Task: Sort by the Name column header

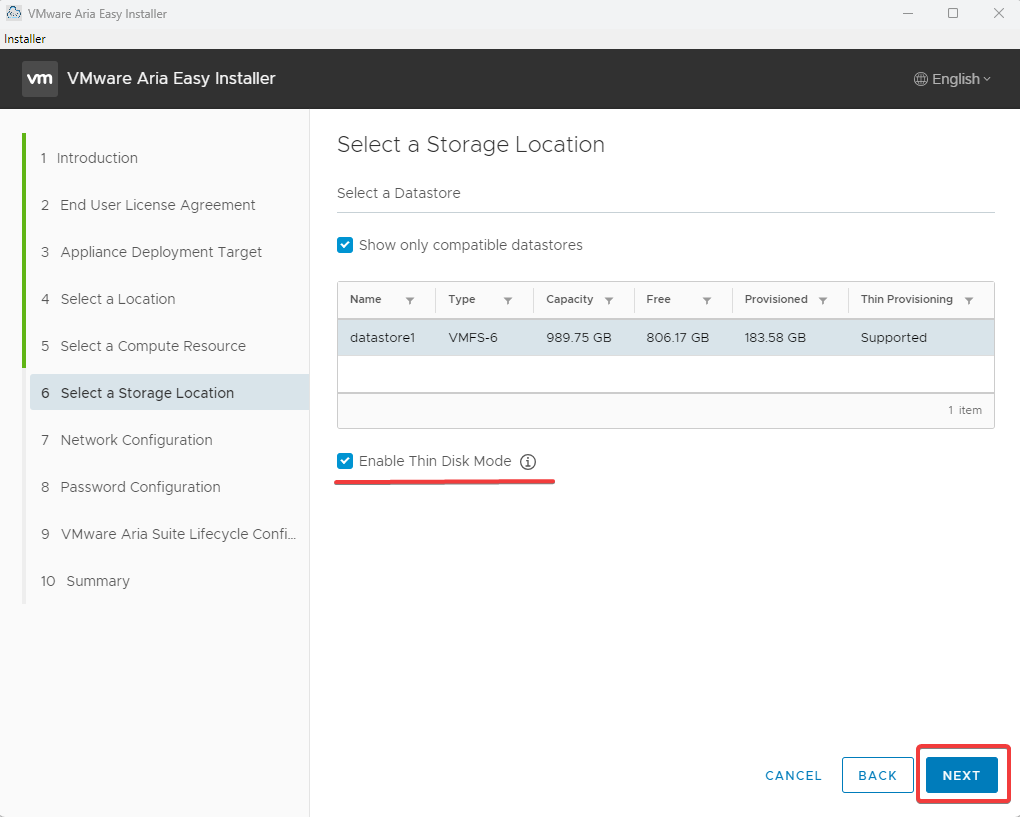Action: [366, 299]
